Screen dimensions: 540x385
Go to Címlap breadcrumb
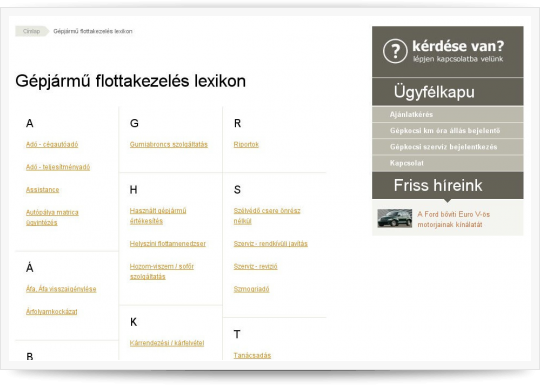point(31,31)
